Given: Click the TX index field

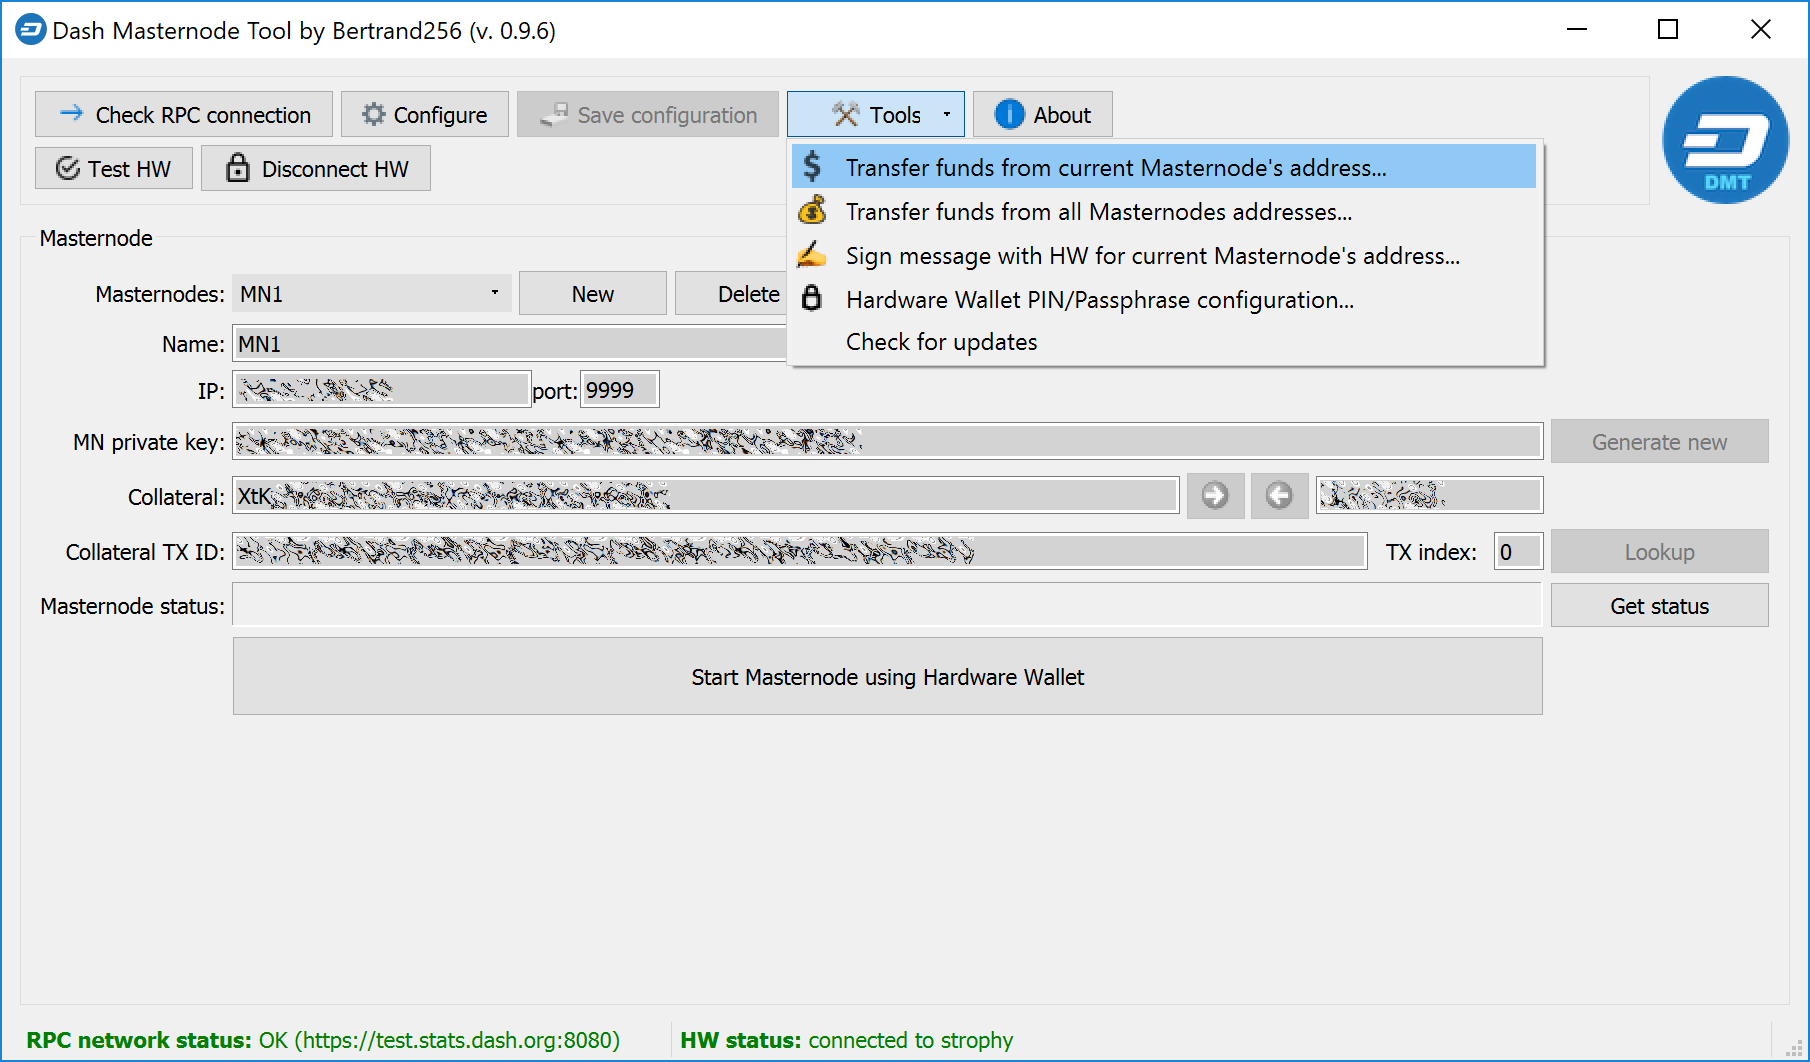Looking at the screenshot, I should pos(1519,551).
